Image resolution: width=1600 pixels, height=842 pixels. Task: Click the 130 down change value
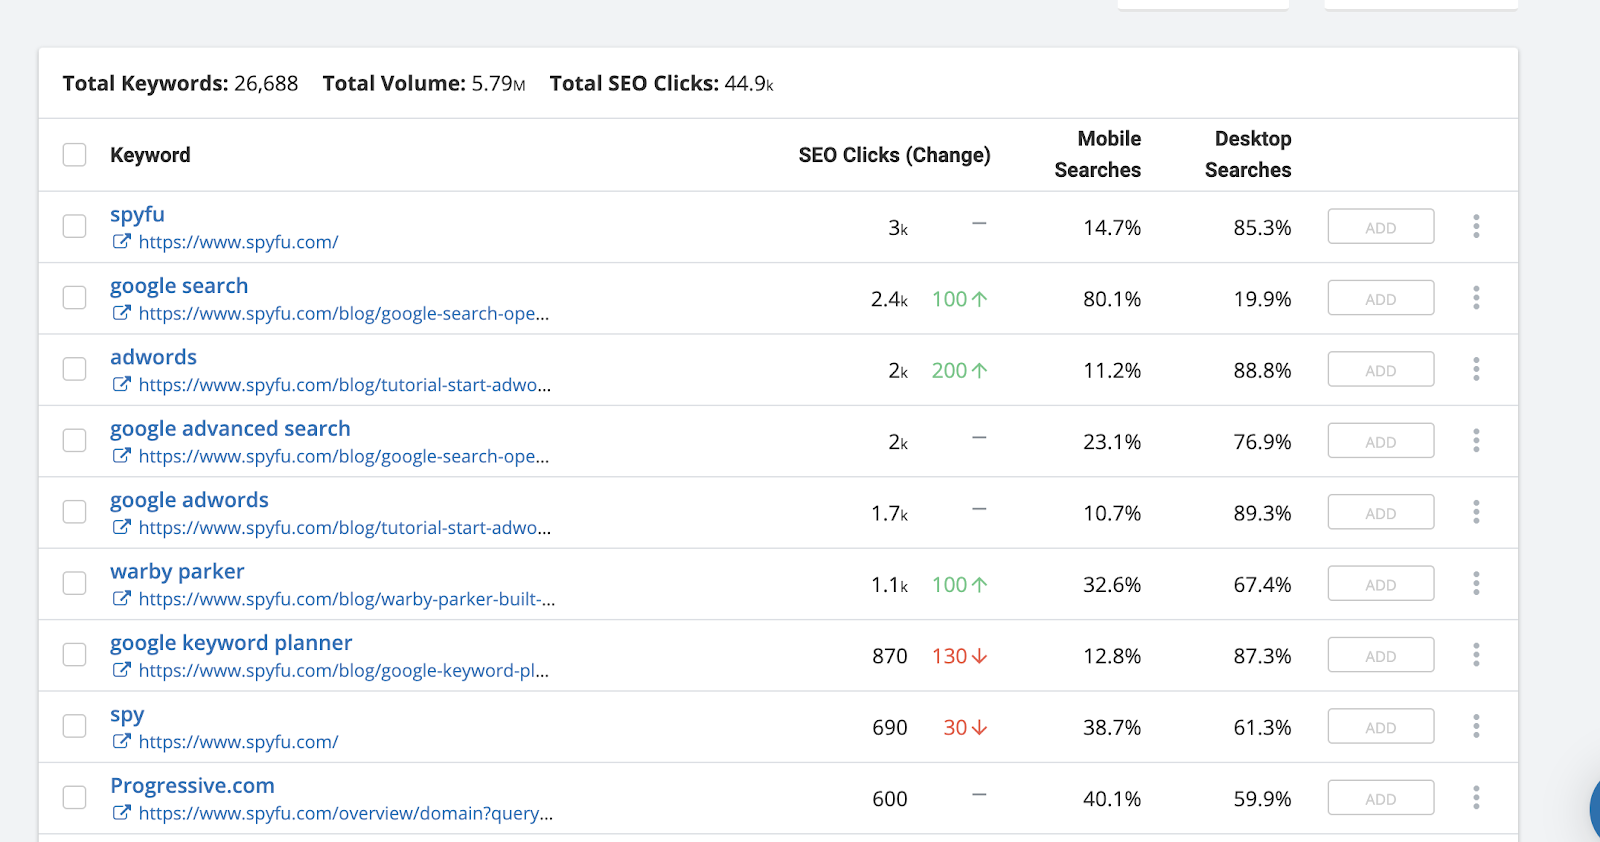(959, 656)
